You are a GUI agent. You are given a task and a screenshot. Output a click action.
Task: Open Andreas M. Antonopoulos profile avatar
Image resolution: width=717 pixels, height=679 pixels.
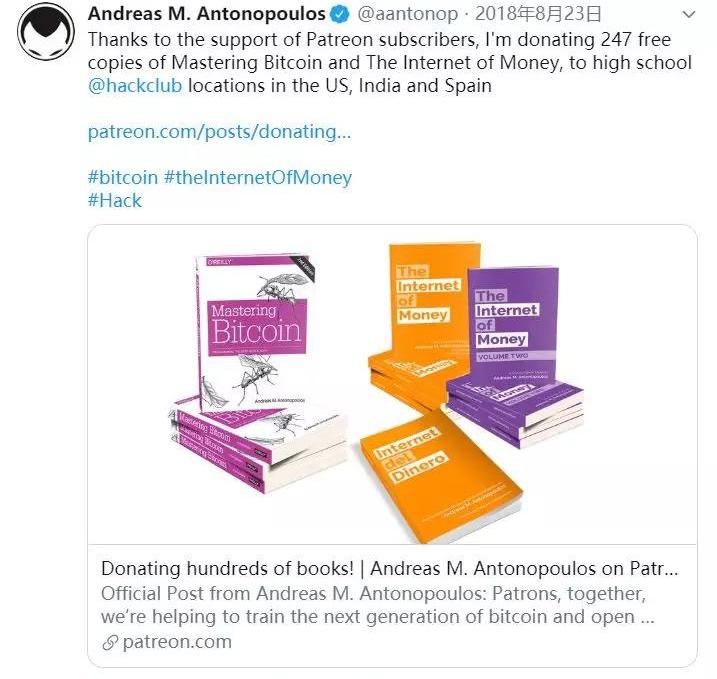click(x=46, y=32)
